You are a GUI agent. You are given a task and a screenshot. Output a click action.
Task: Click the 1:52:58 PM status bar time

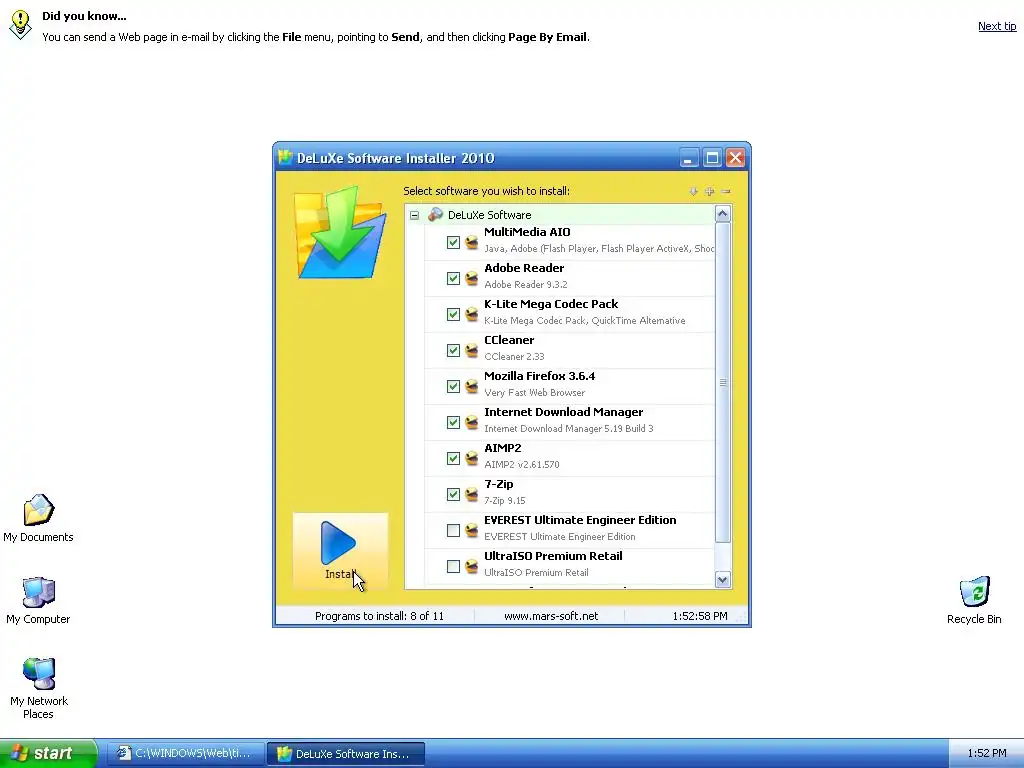[699, 616]
